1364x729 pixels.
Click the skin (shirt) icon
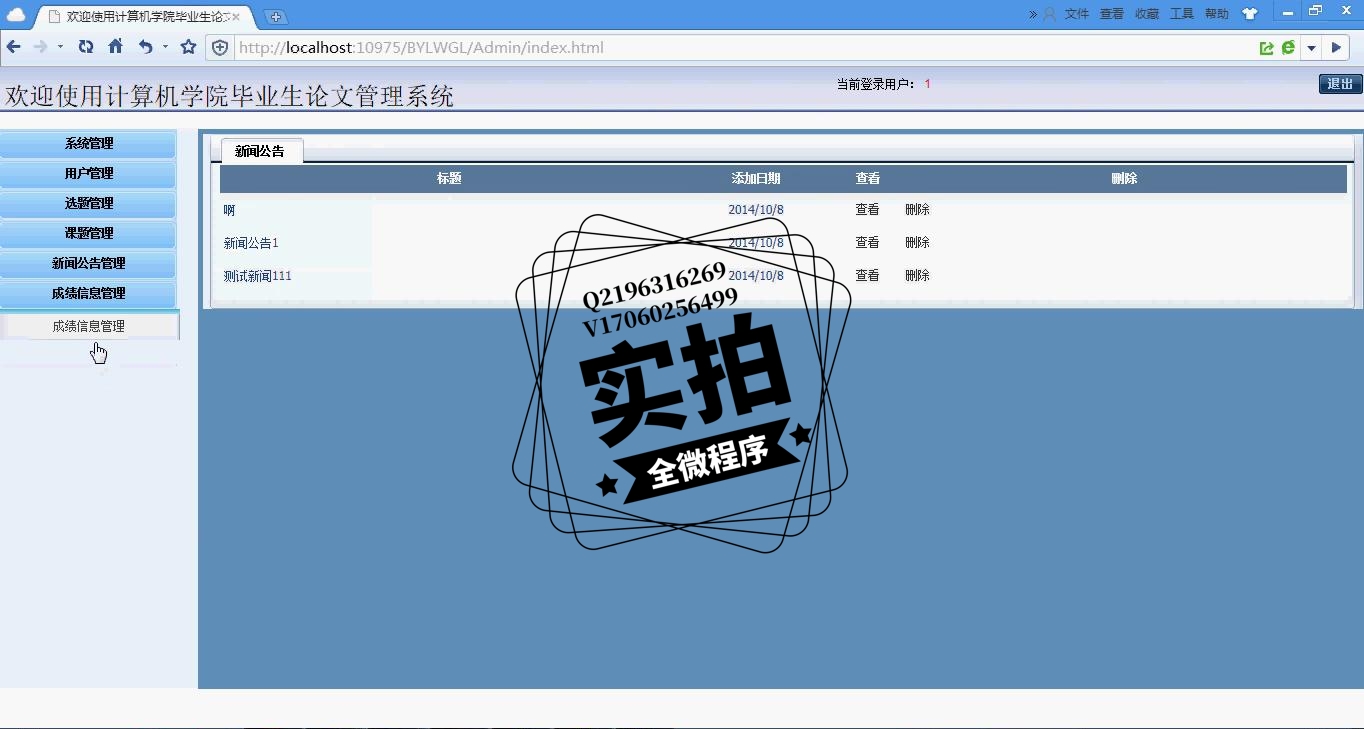(1250, 14)
